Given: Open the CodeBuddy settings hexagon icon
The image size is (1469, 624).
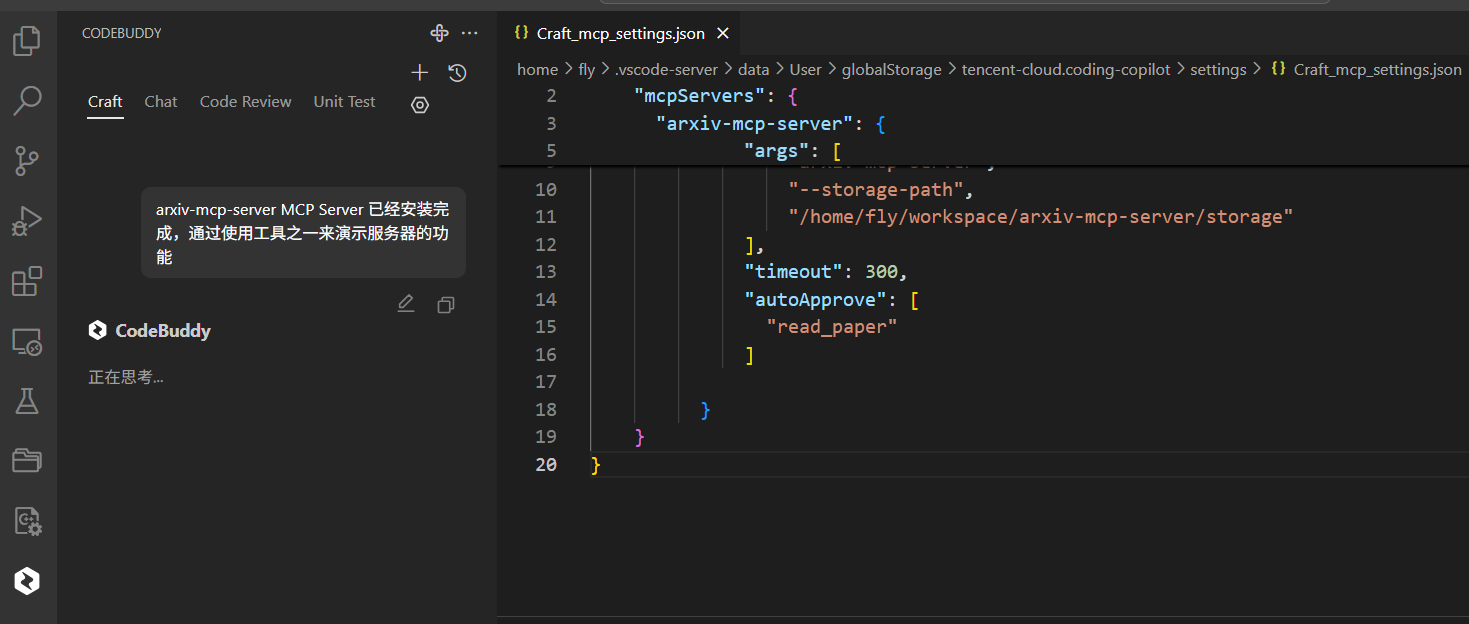Looking at the screenshot, I should pos(420,105).
